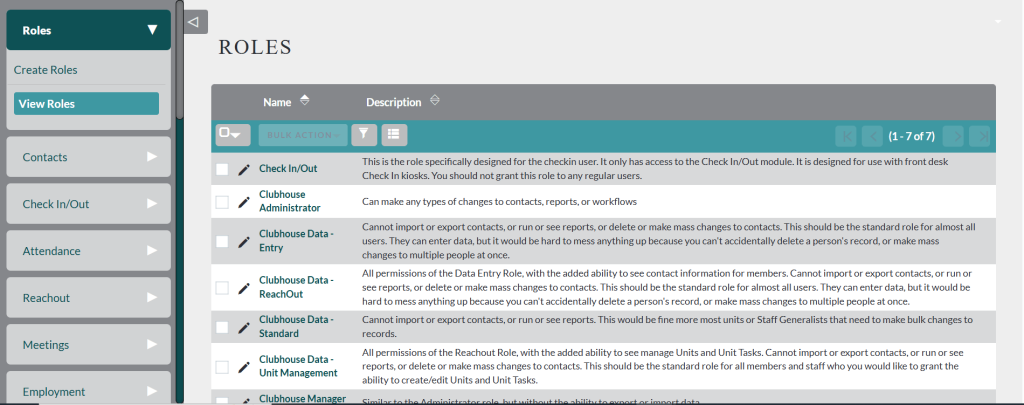Open the Bulk Action dropdown
The width and height of the screenshot is (1024, 405).
point(302,134)
